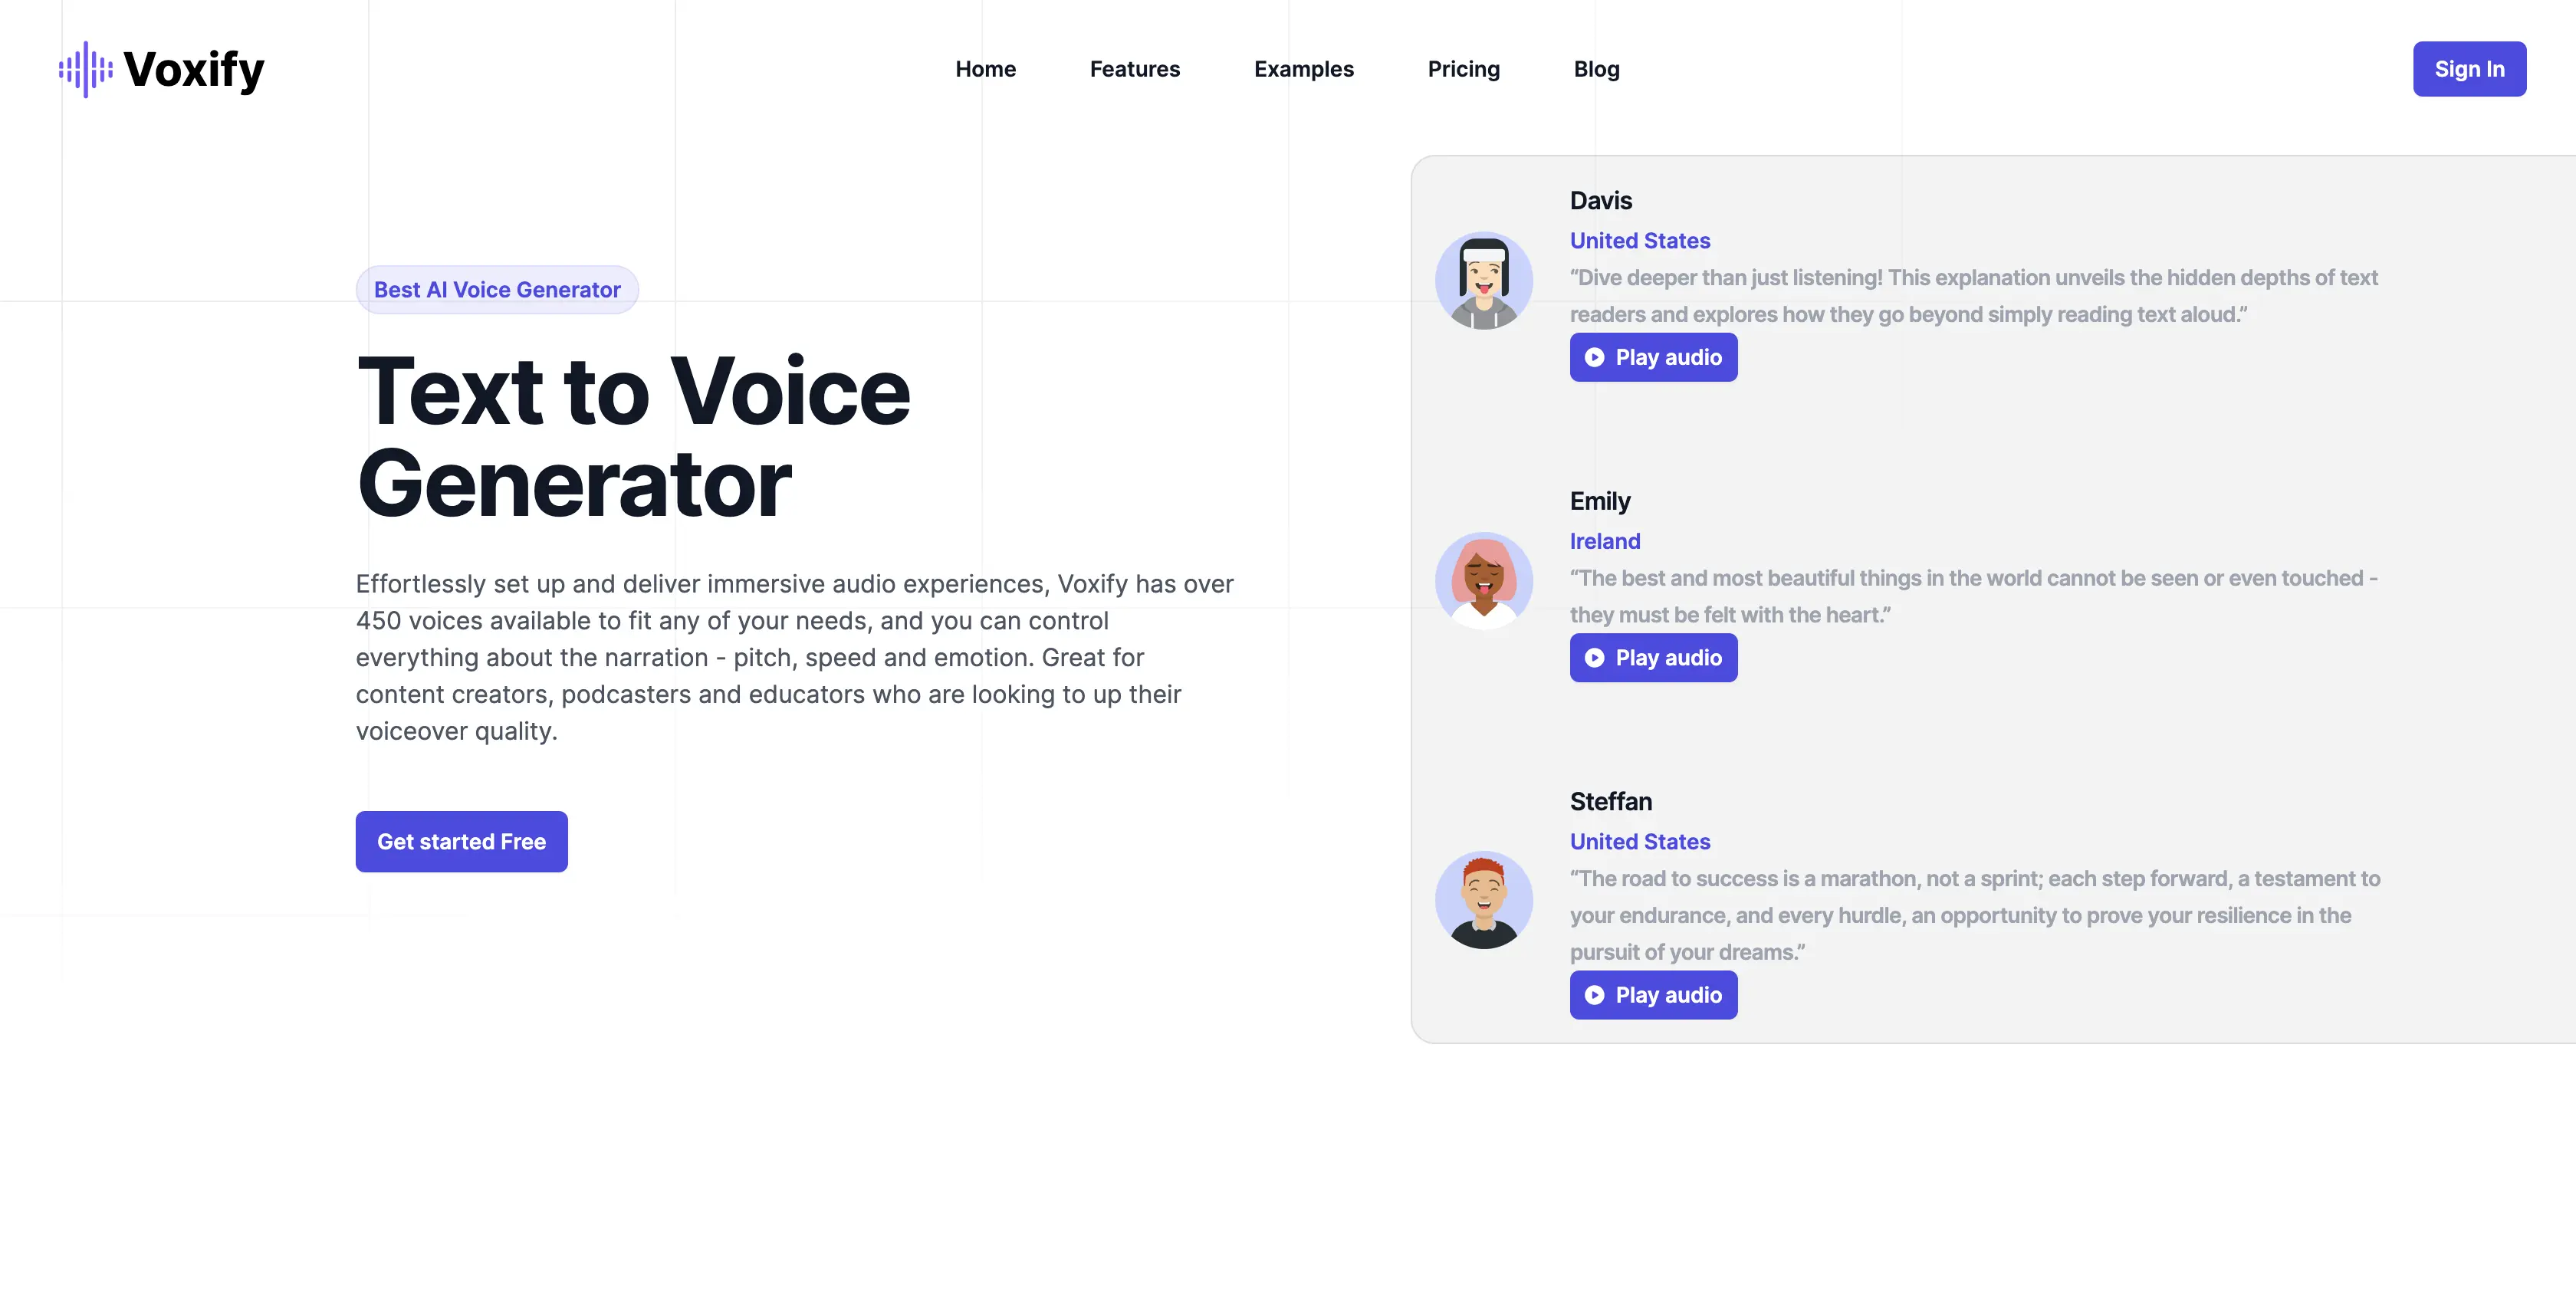The image size is (2576, 1294).
Task: Open the Examples navigation menu
Action: pyautogui.click(x=1303, y=67)
